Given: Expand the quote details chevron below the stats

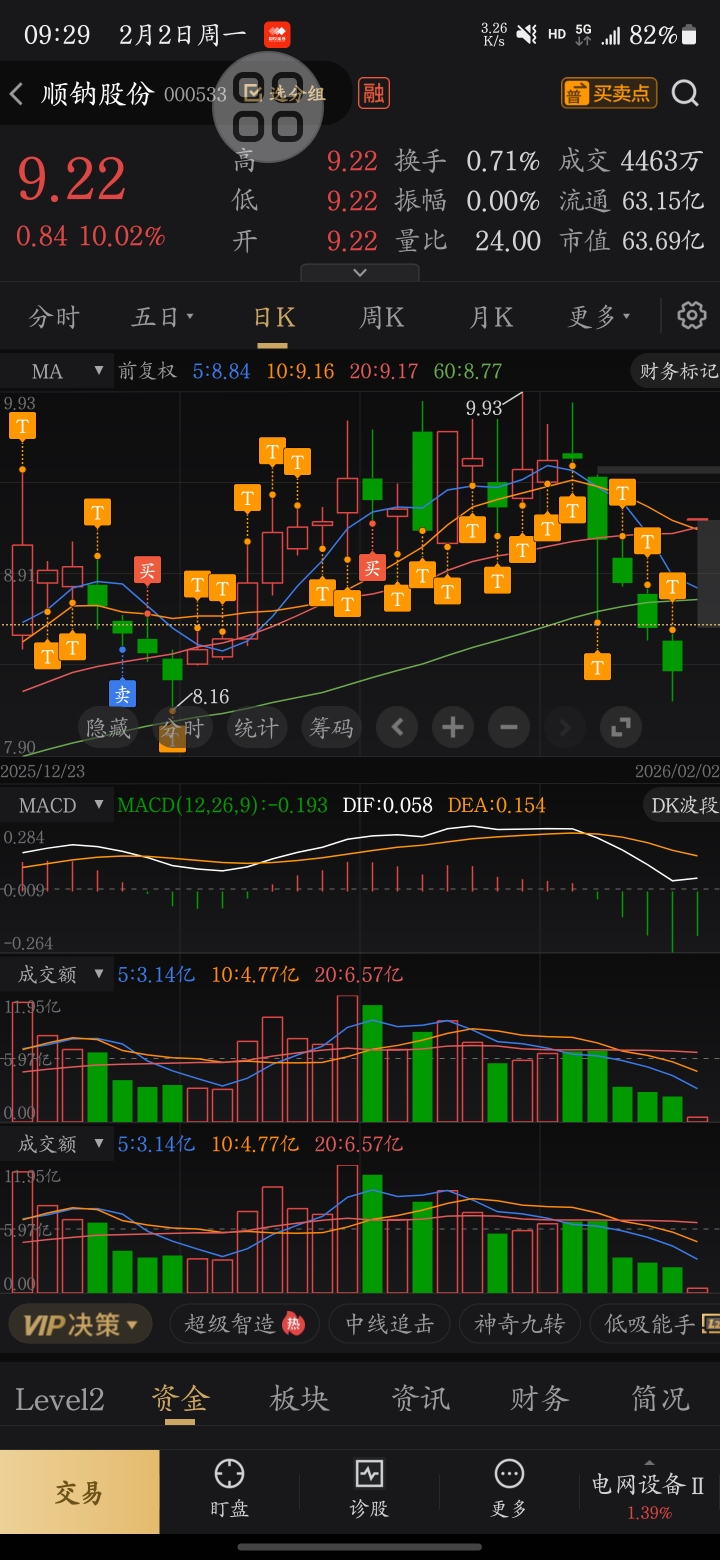Looking at the screenshot, I should (x=360, y=272).
